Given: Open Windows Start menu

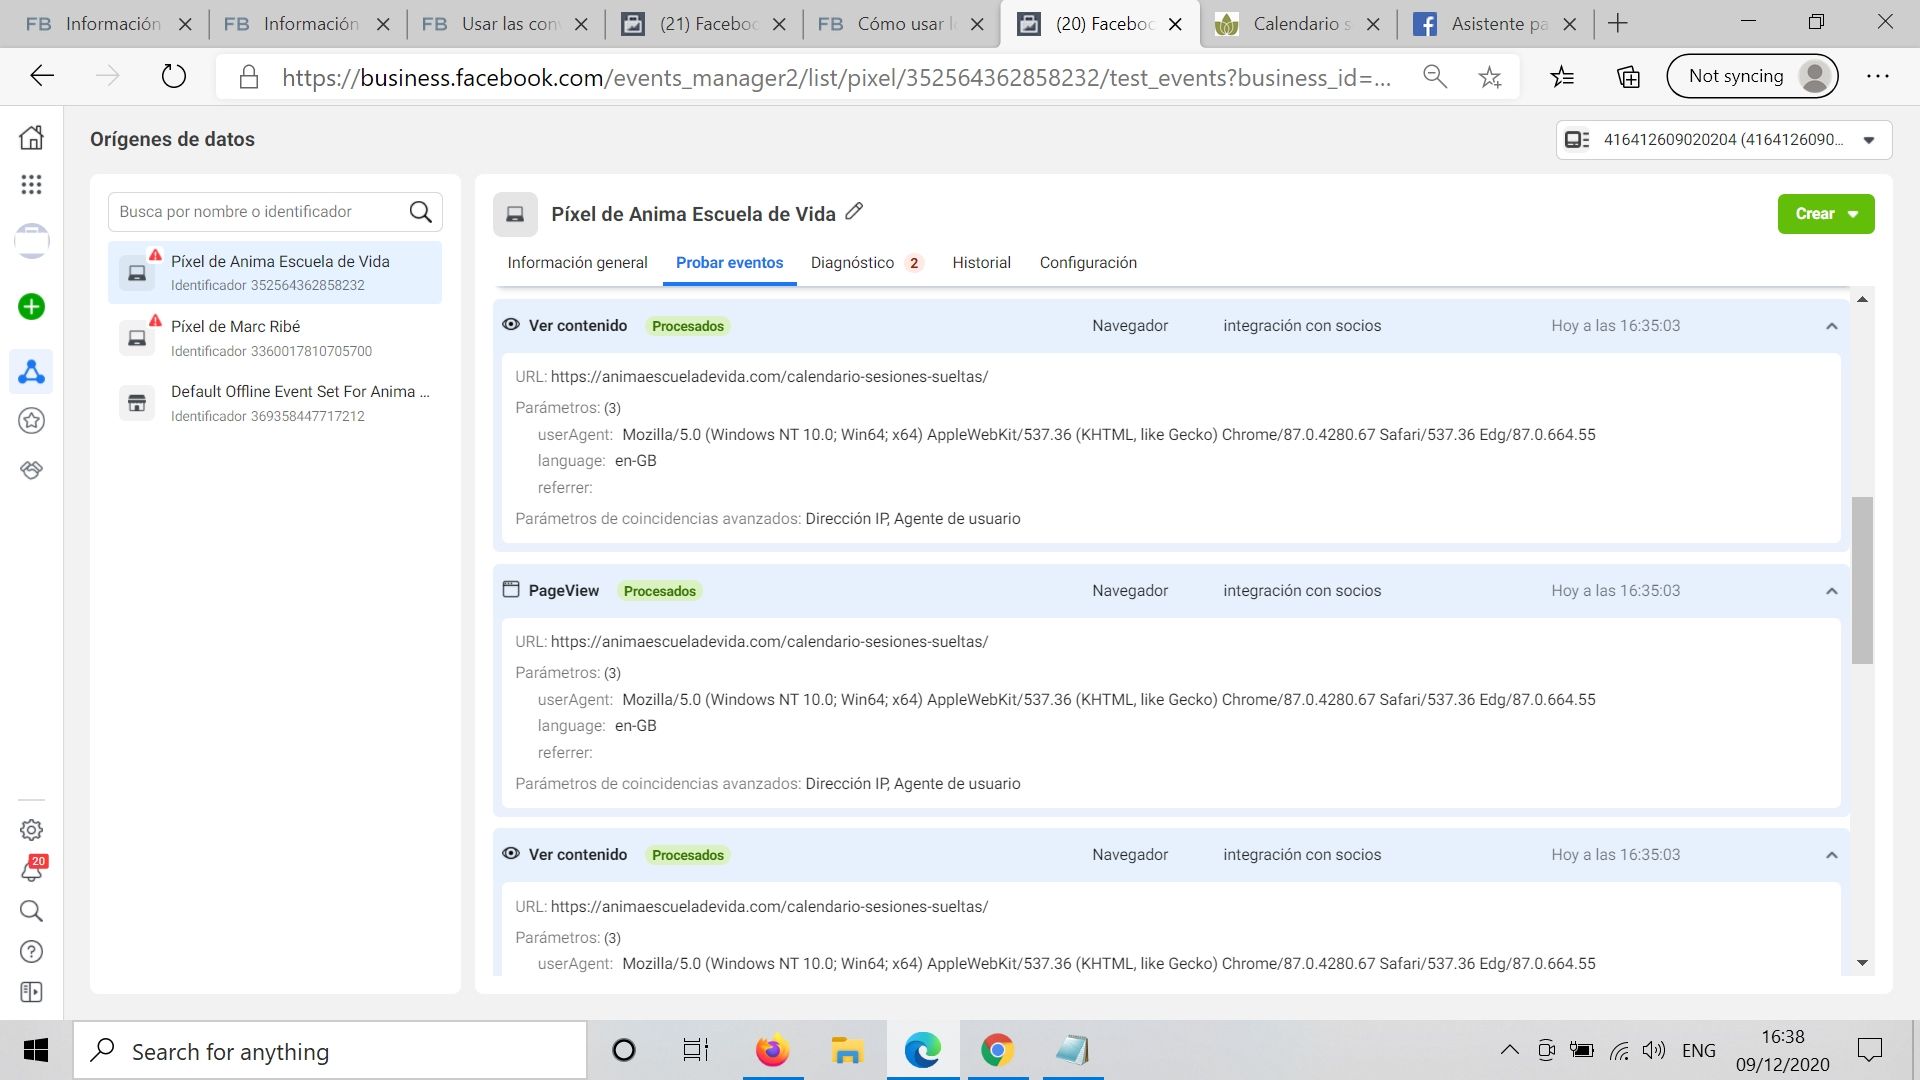Looking at the screenshot, I should tap(36, 1051).
